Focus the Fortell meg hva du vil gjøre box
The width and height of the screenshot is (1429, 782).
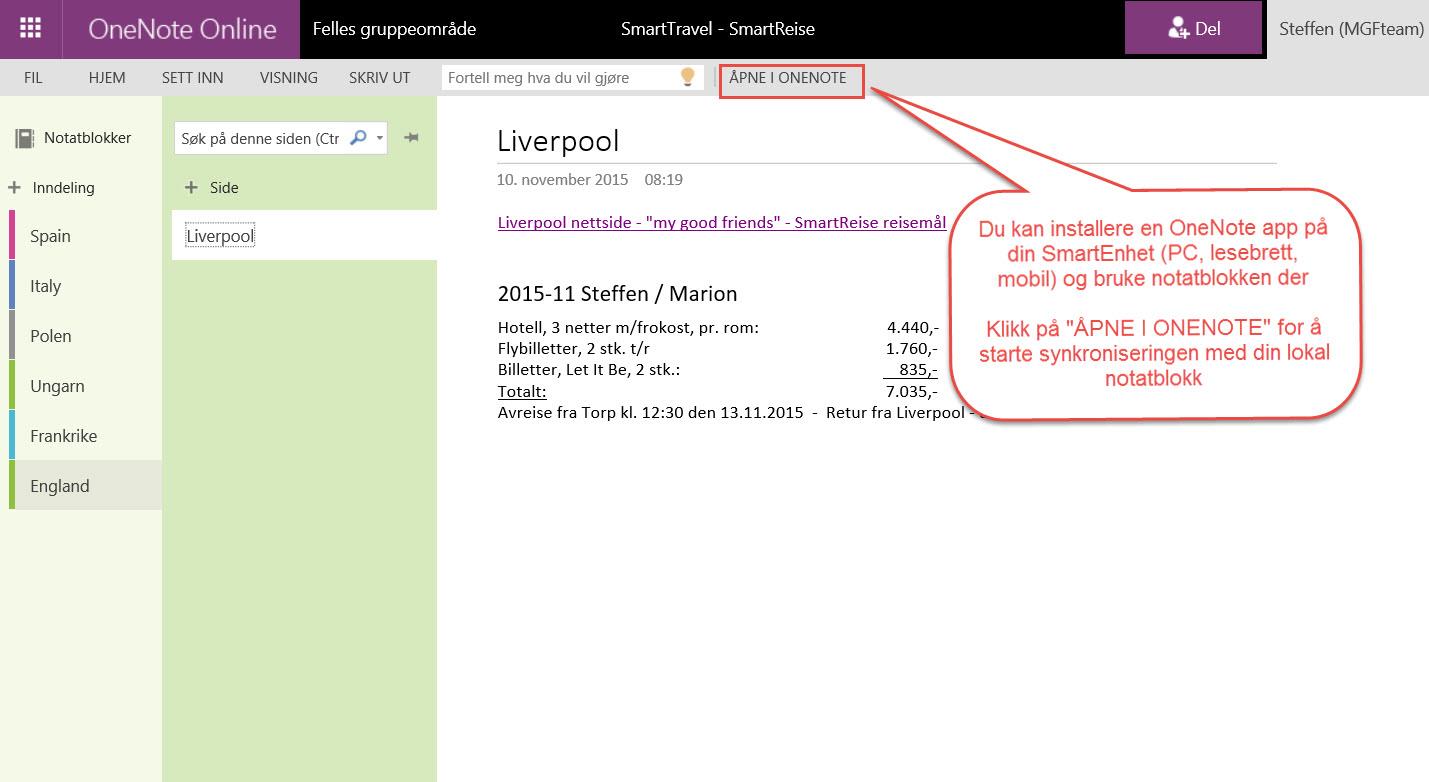(573, 77)
